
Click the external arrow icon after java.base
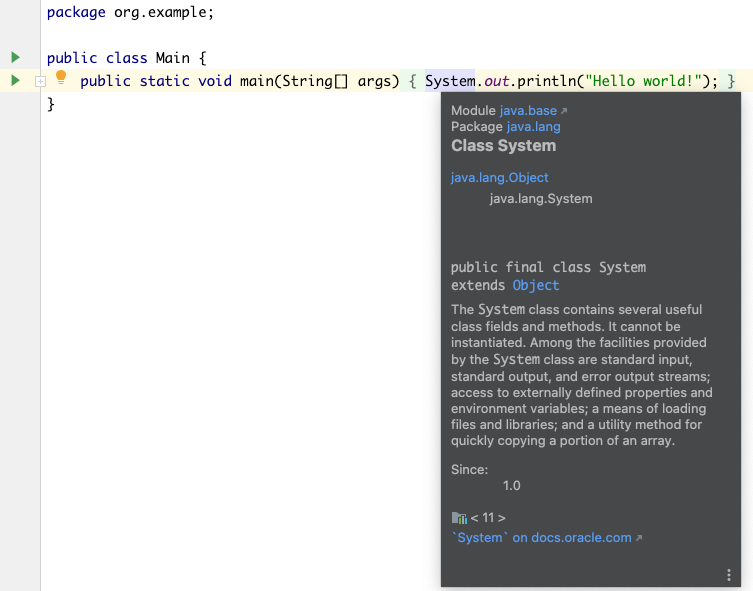pyautogui.click(x=564, y=111)
